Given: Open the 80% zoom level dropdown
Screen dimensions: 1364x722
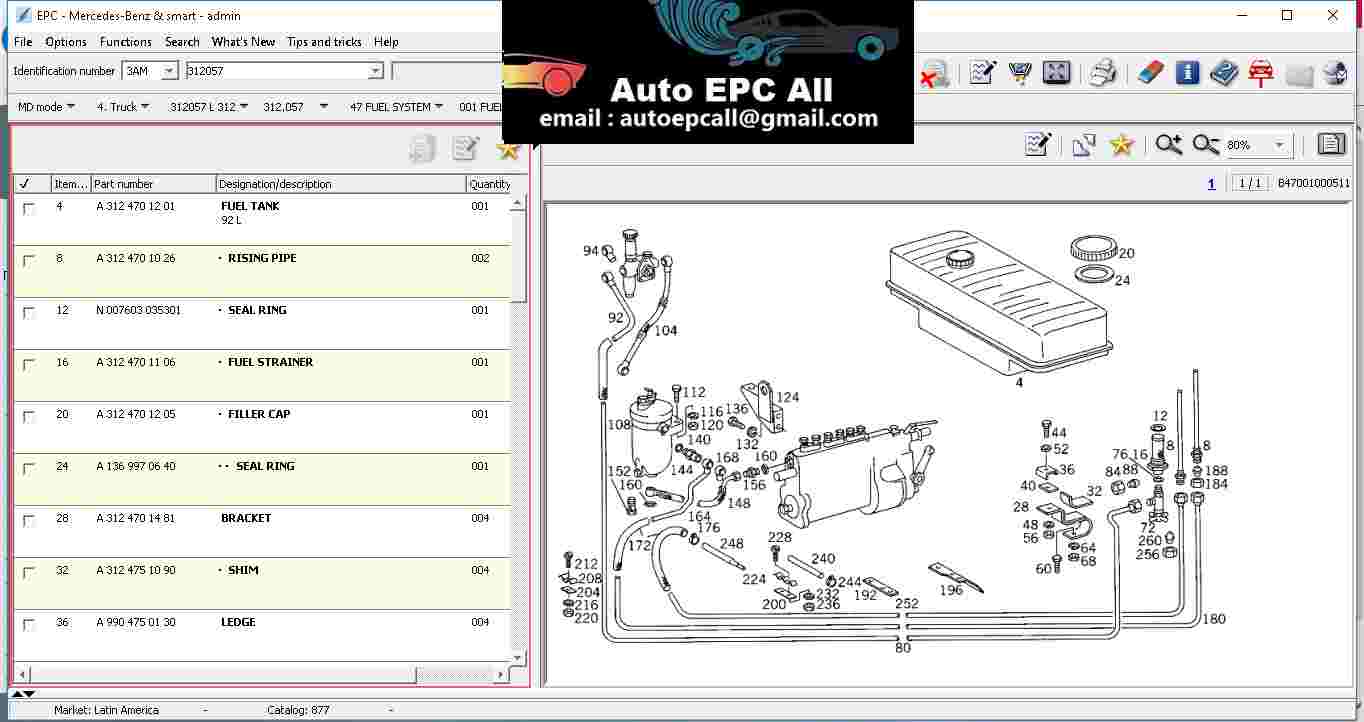Looking at the screenshot, I should click(x=1279, y=145).
